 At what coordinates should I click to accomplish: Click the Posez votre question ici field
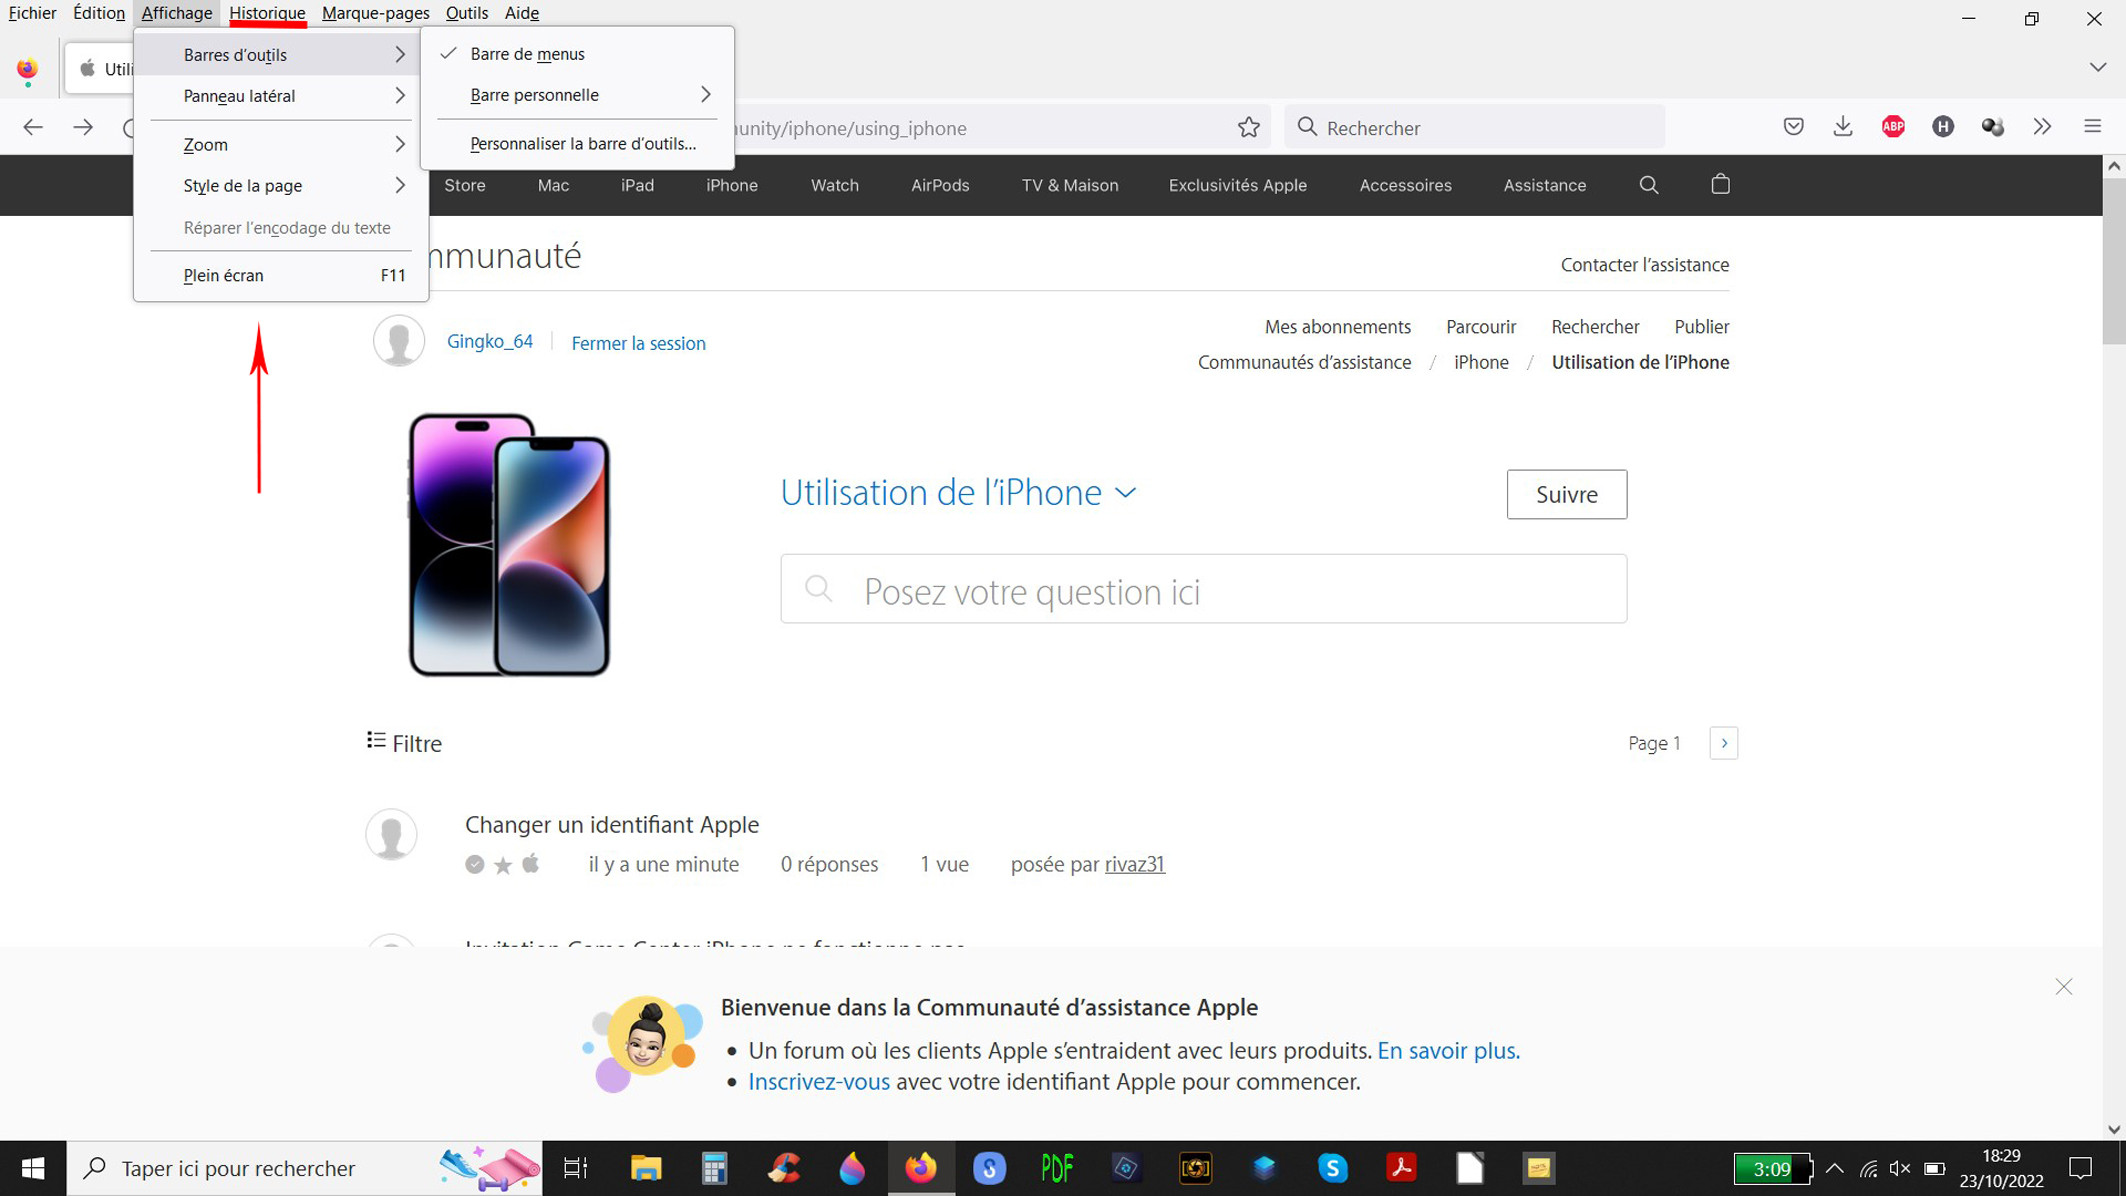tap(1203, 590)
